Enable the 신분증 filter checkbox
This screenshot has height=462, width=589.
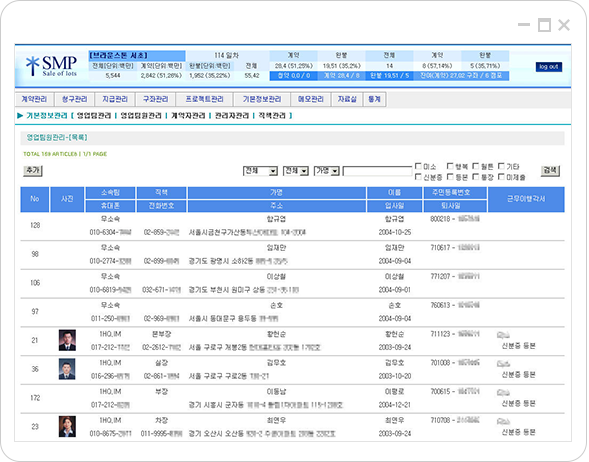pos(418,177)
